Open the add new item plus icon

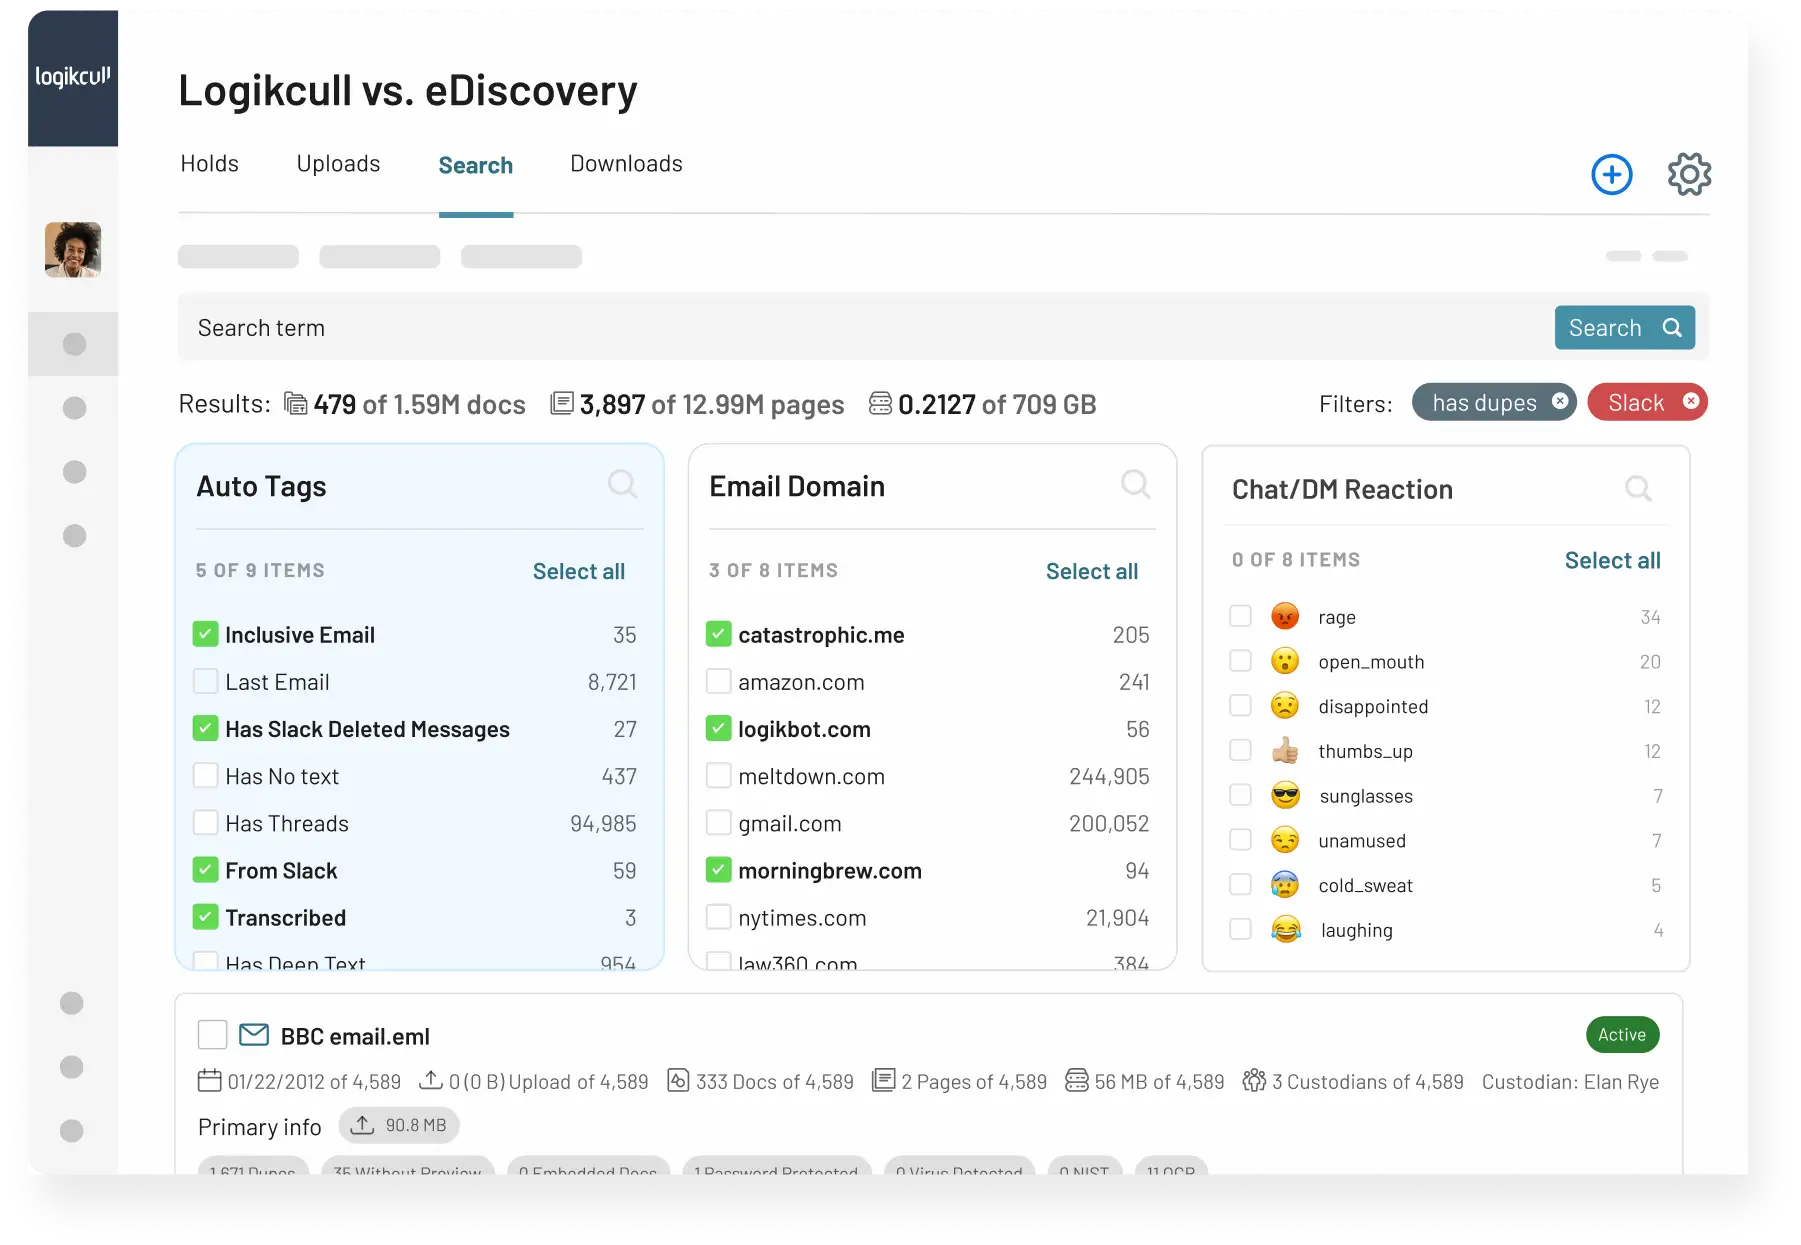click(1611, 174)
